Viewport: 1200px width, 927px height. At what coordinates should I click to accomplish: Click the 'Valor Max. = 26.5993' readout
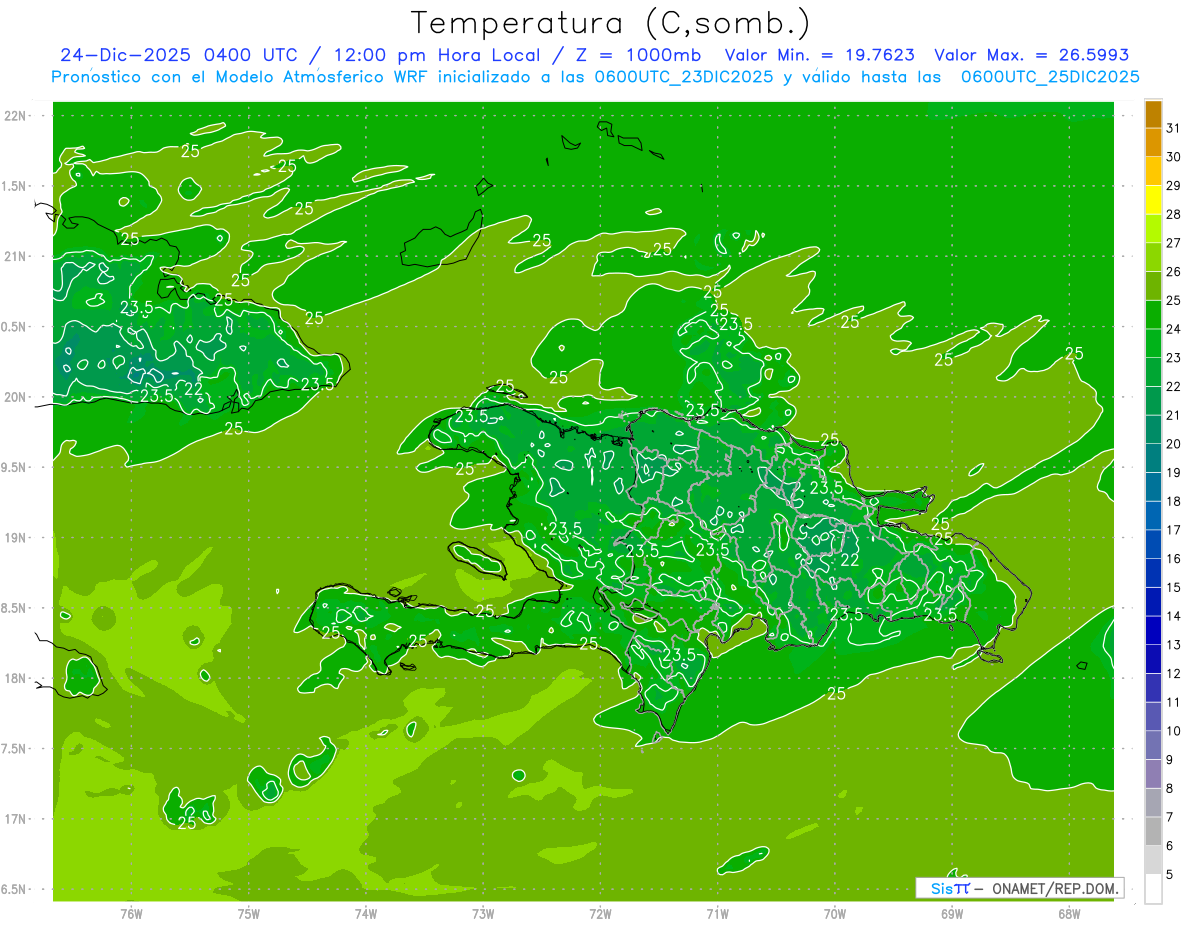[1031, 56]
